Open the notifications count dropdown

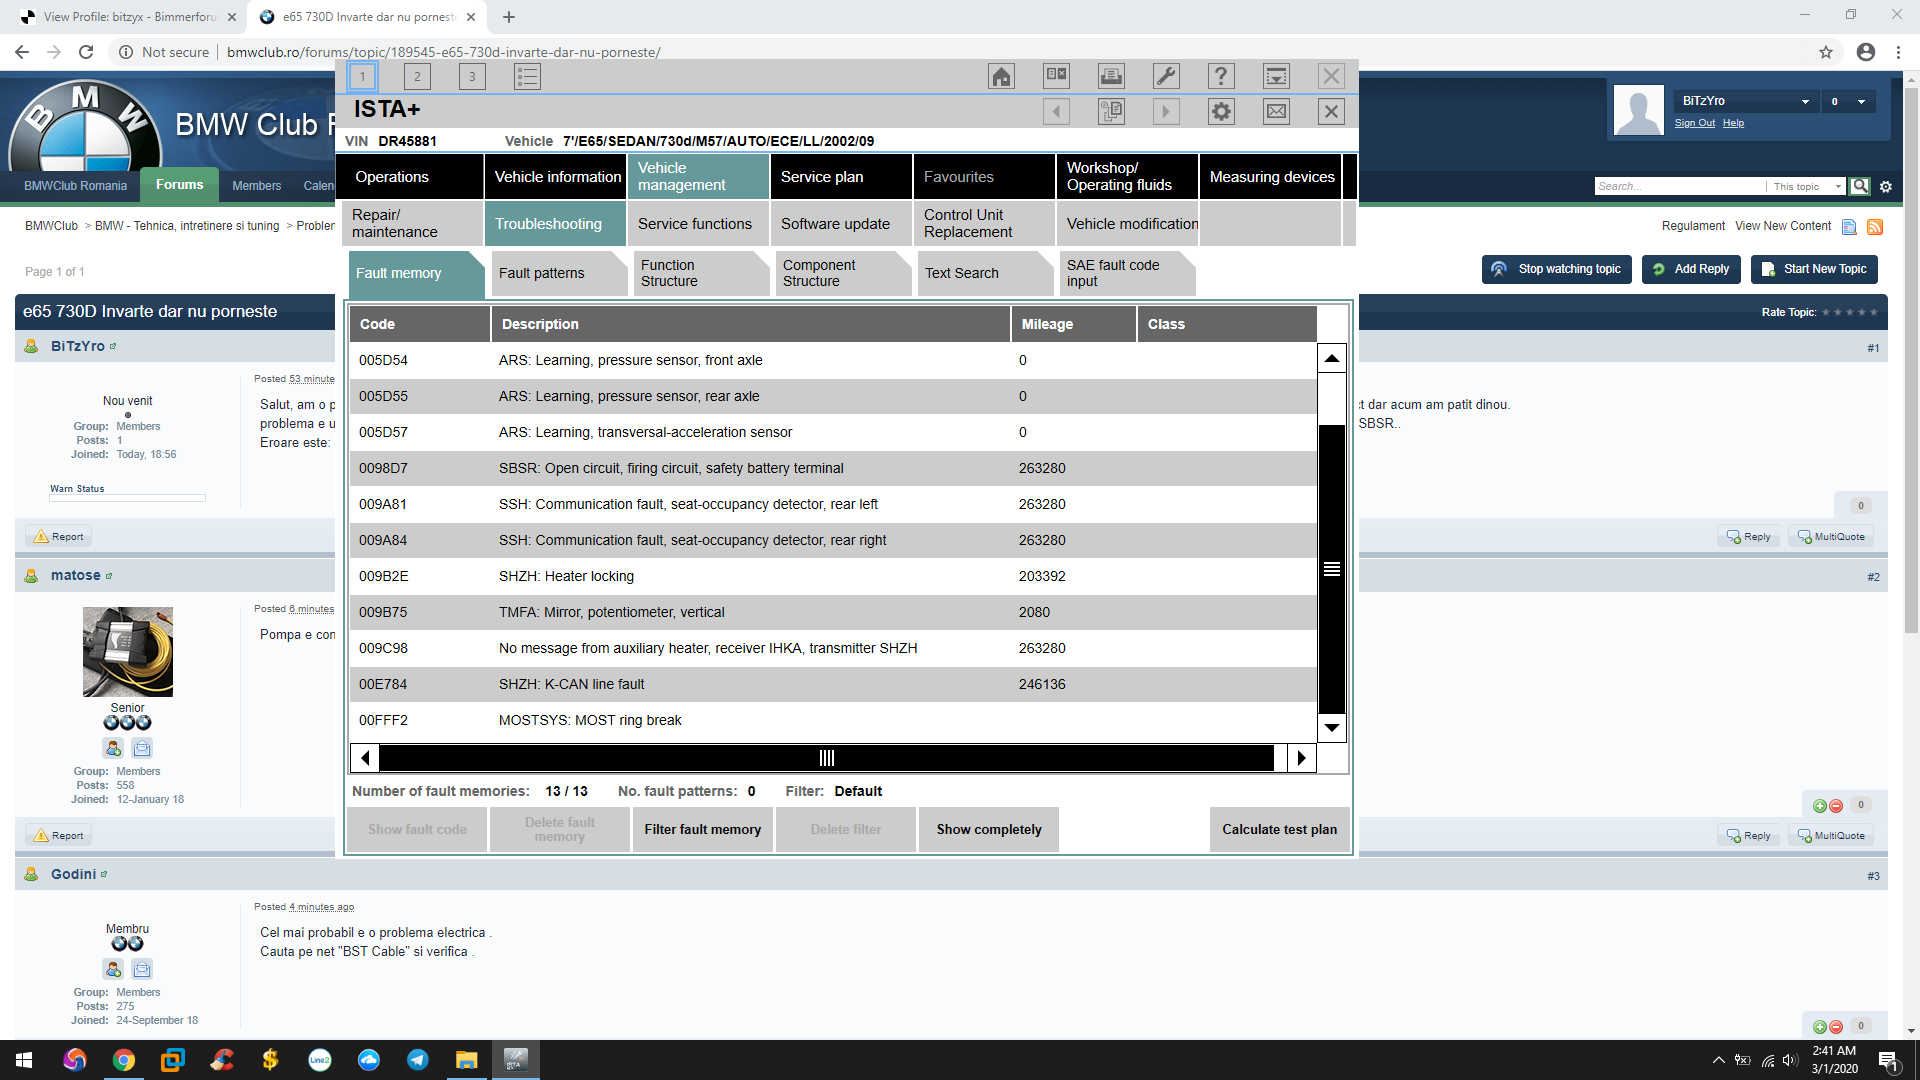tap(1848, 101)
